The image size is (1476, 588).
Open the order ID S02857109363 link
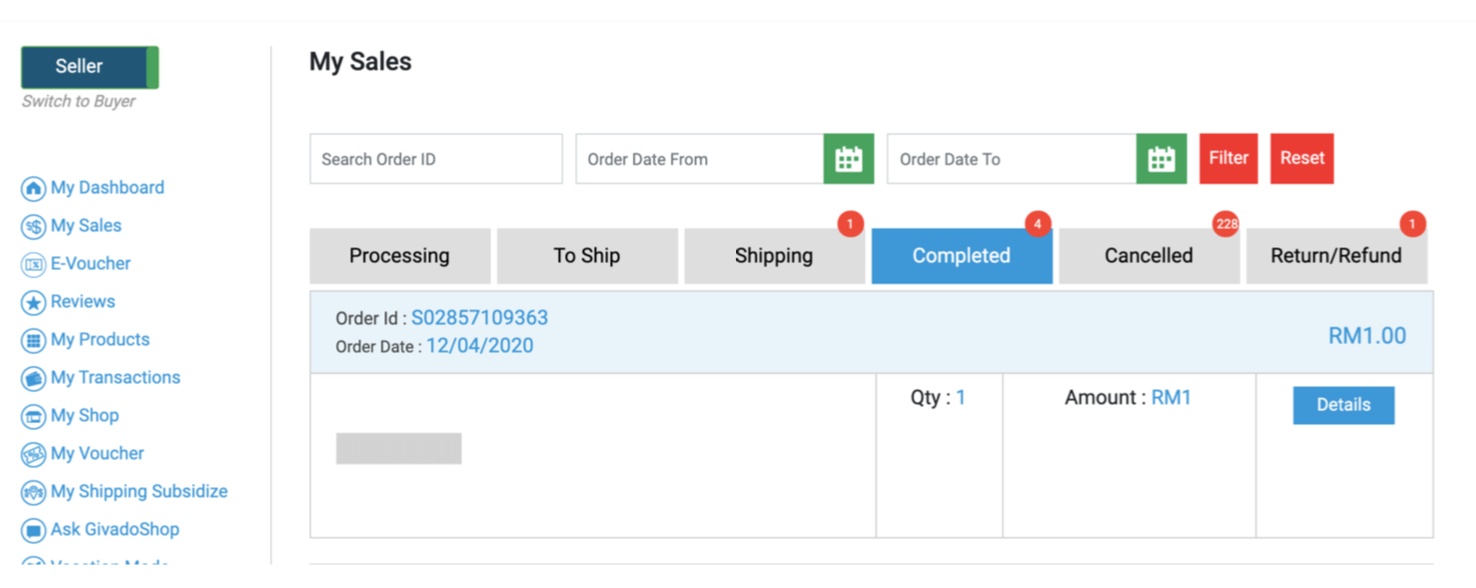(479, 318)
